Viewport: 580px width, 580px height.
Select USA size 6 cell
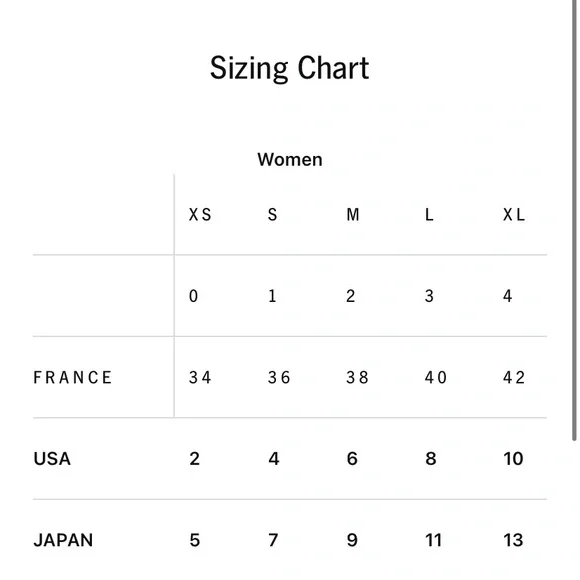click(352, 459)
